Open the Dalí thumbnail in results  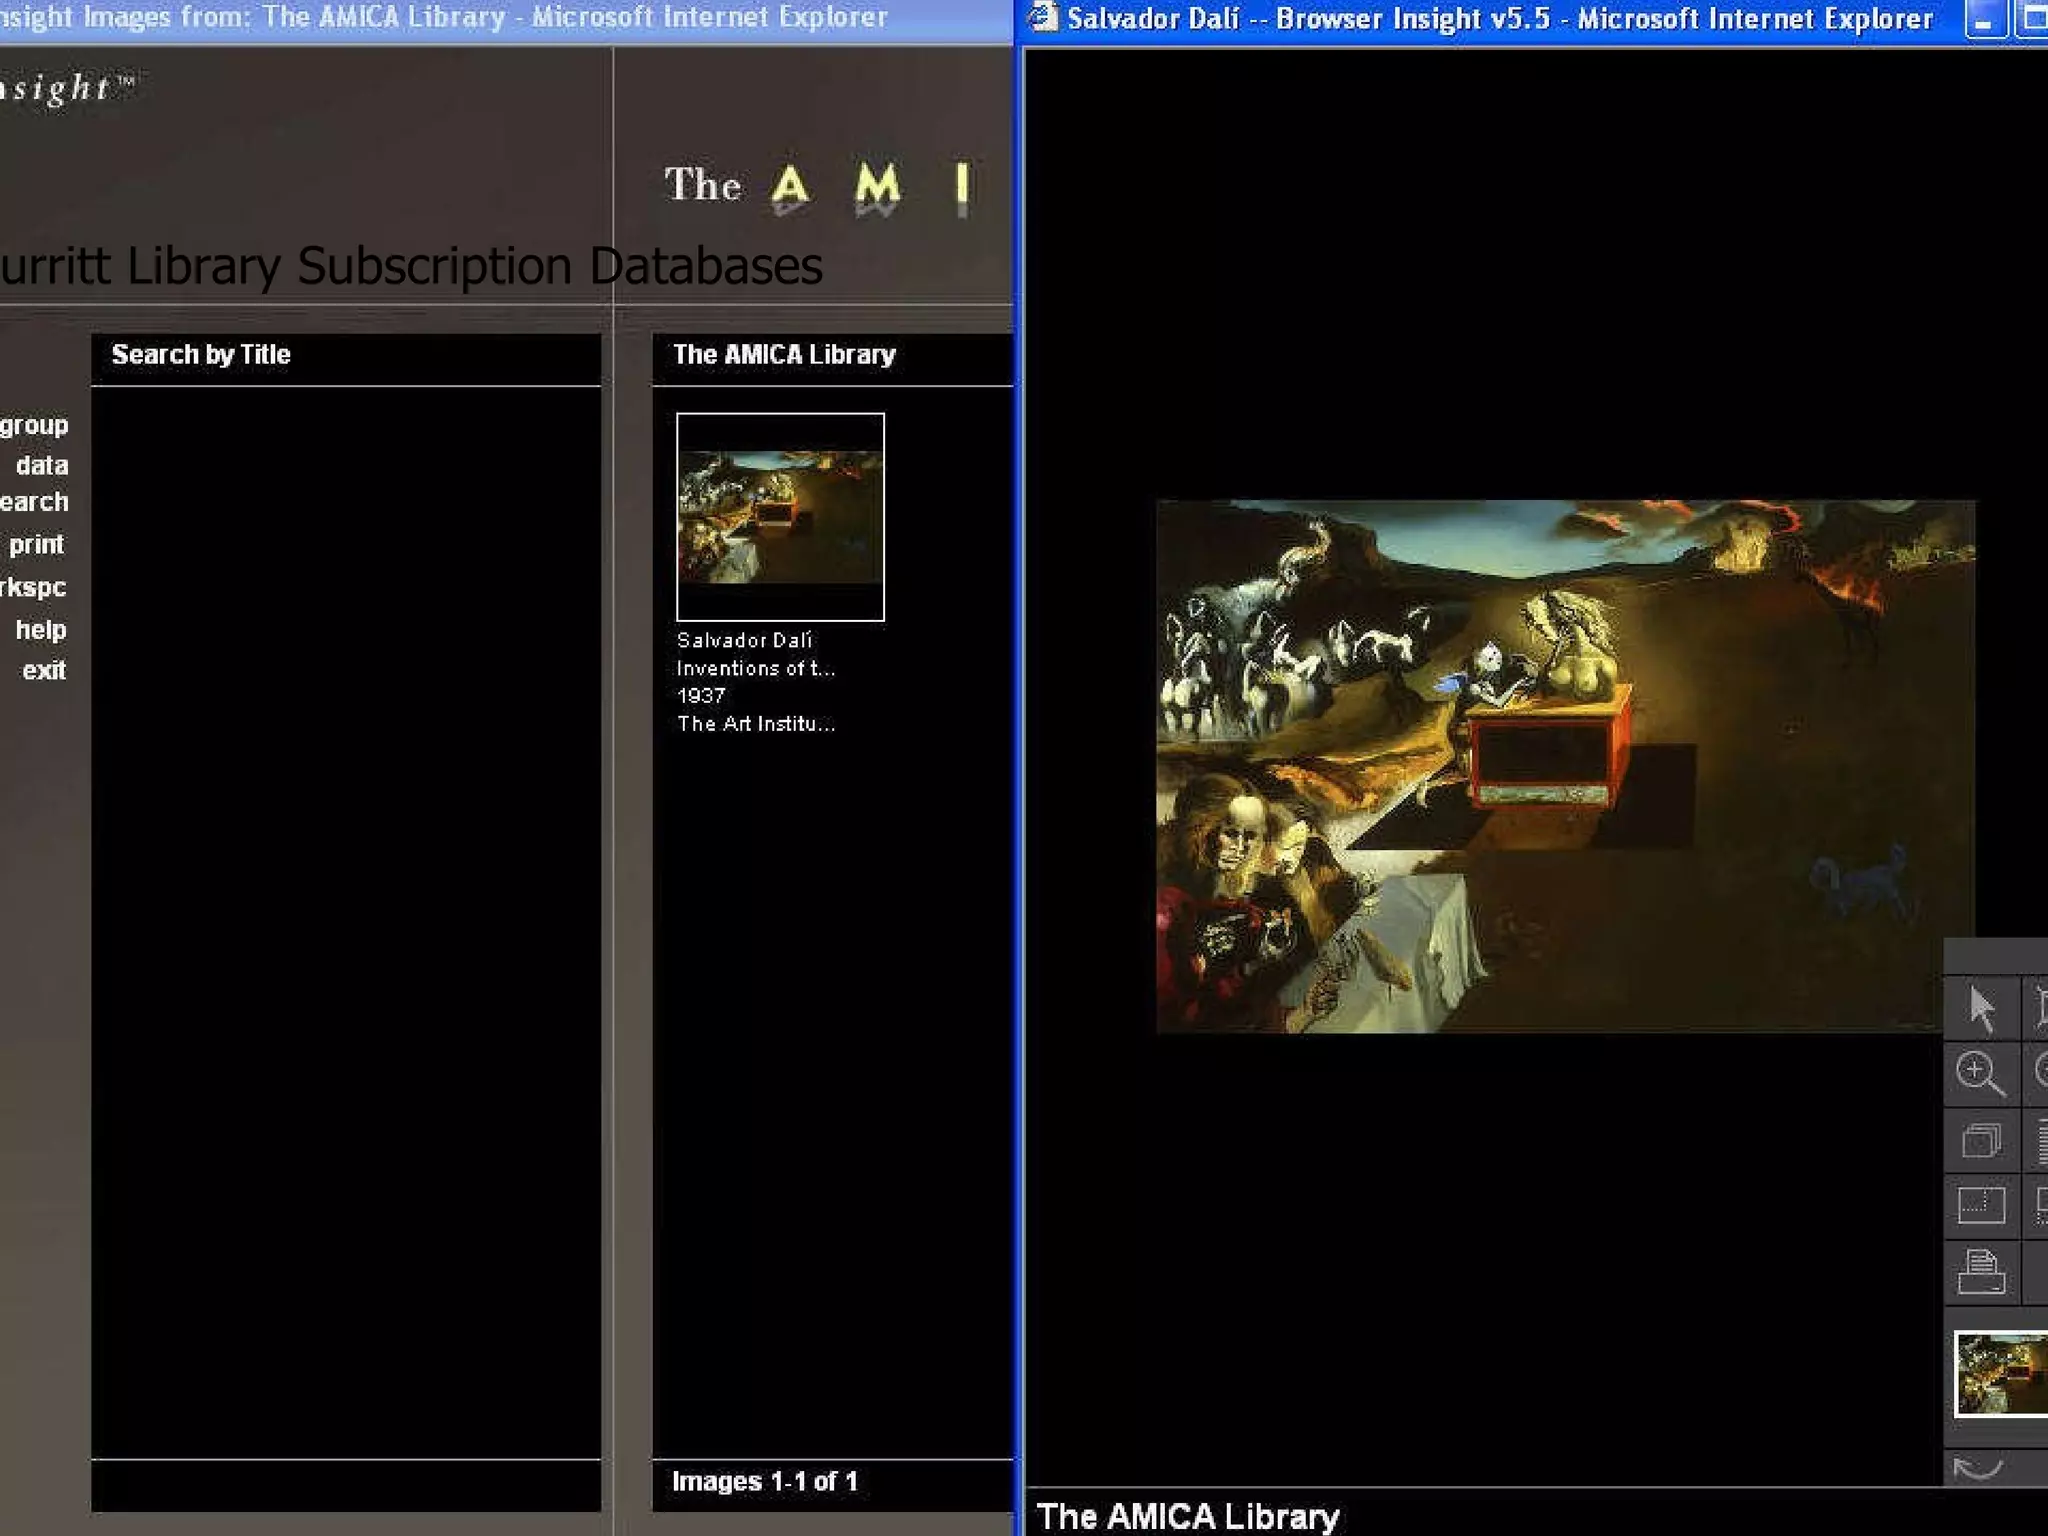pyautogui.click(x=780, y=516)
